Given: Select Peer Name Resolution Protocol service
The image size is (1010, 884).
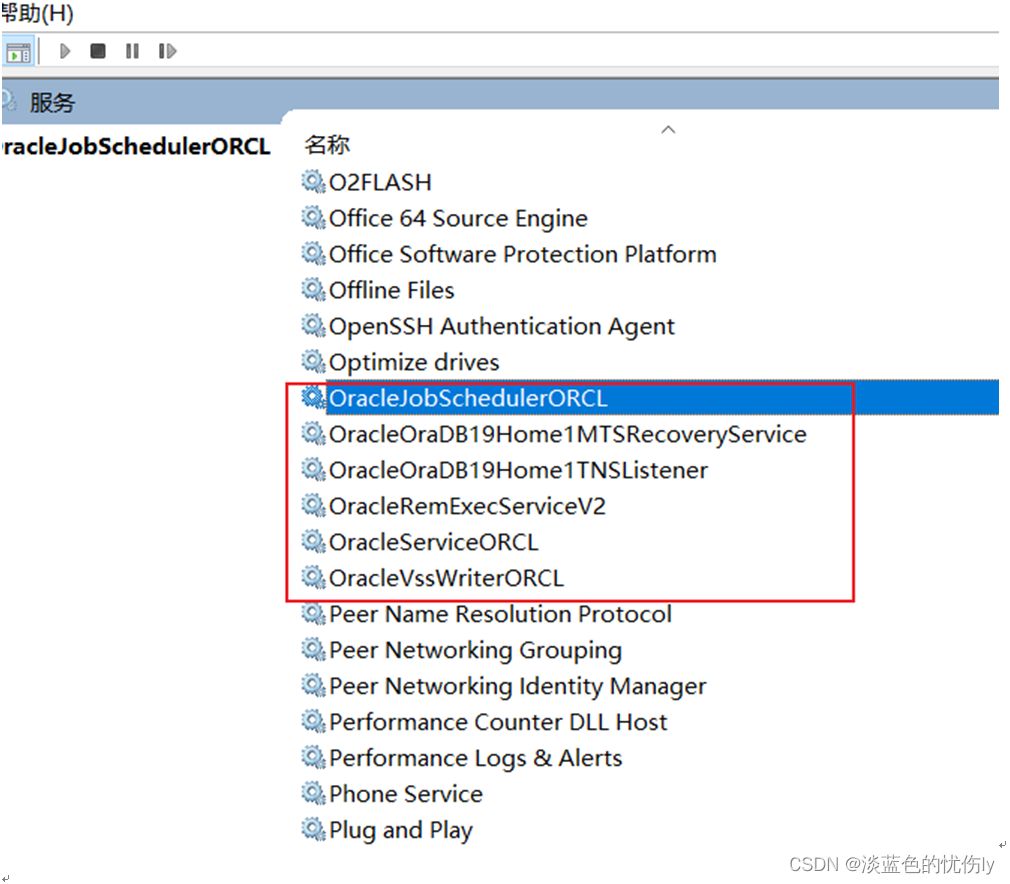Looking at the screenshot, I should coord(500,615).
